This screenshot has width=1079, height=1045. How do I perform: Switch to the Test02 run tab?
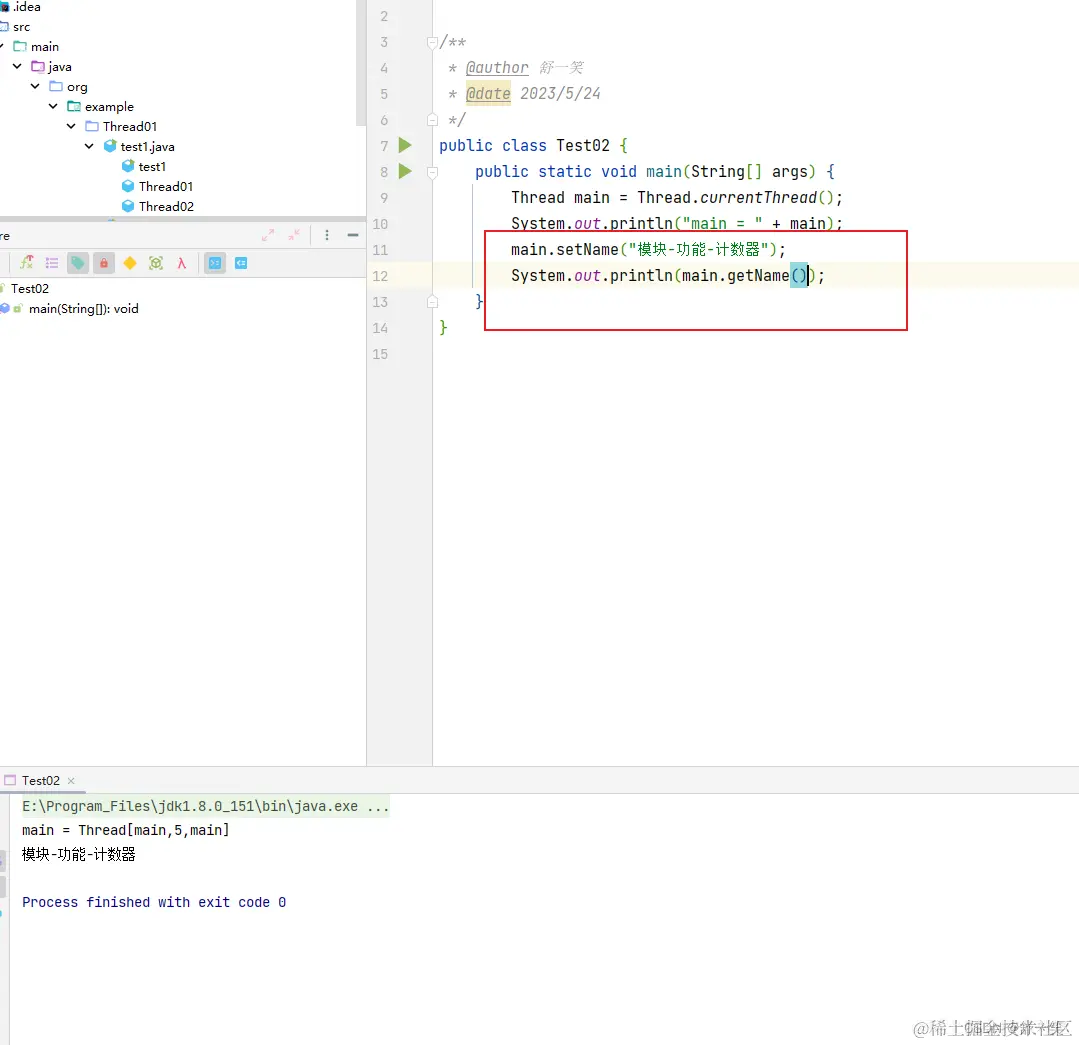click(41, 780)
